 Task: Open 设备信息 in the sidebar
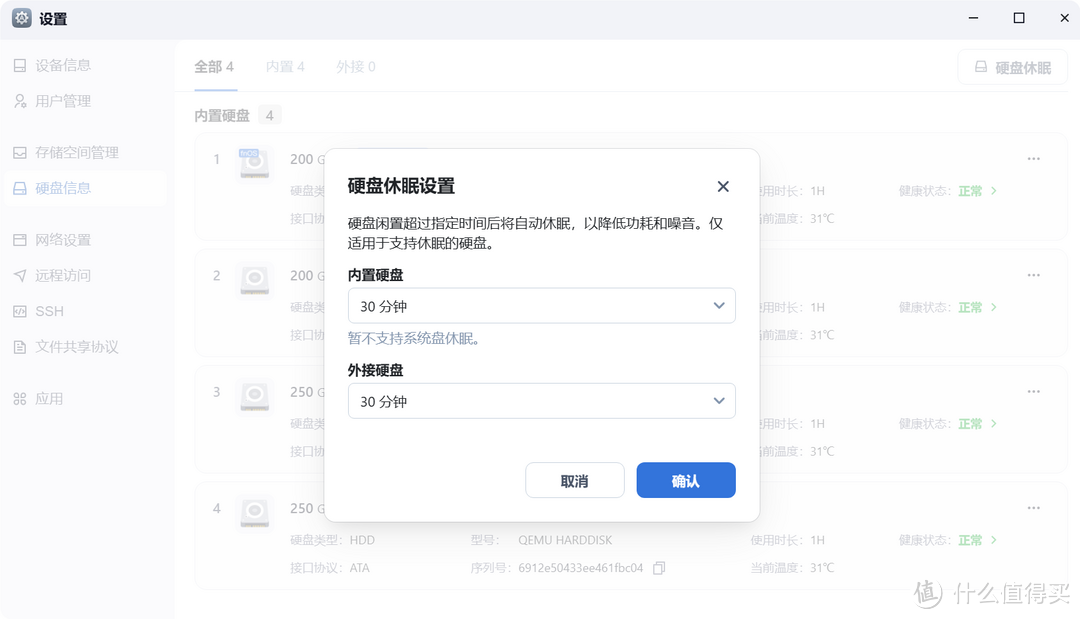(x=63, y=65)
